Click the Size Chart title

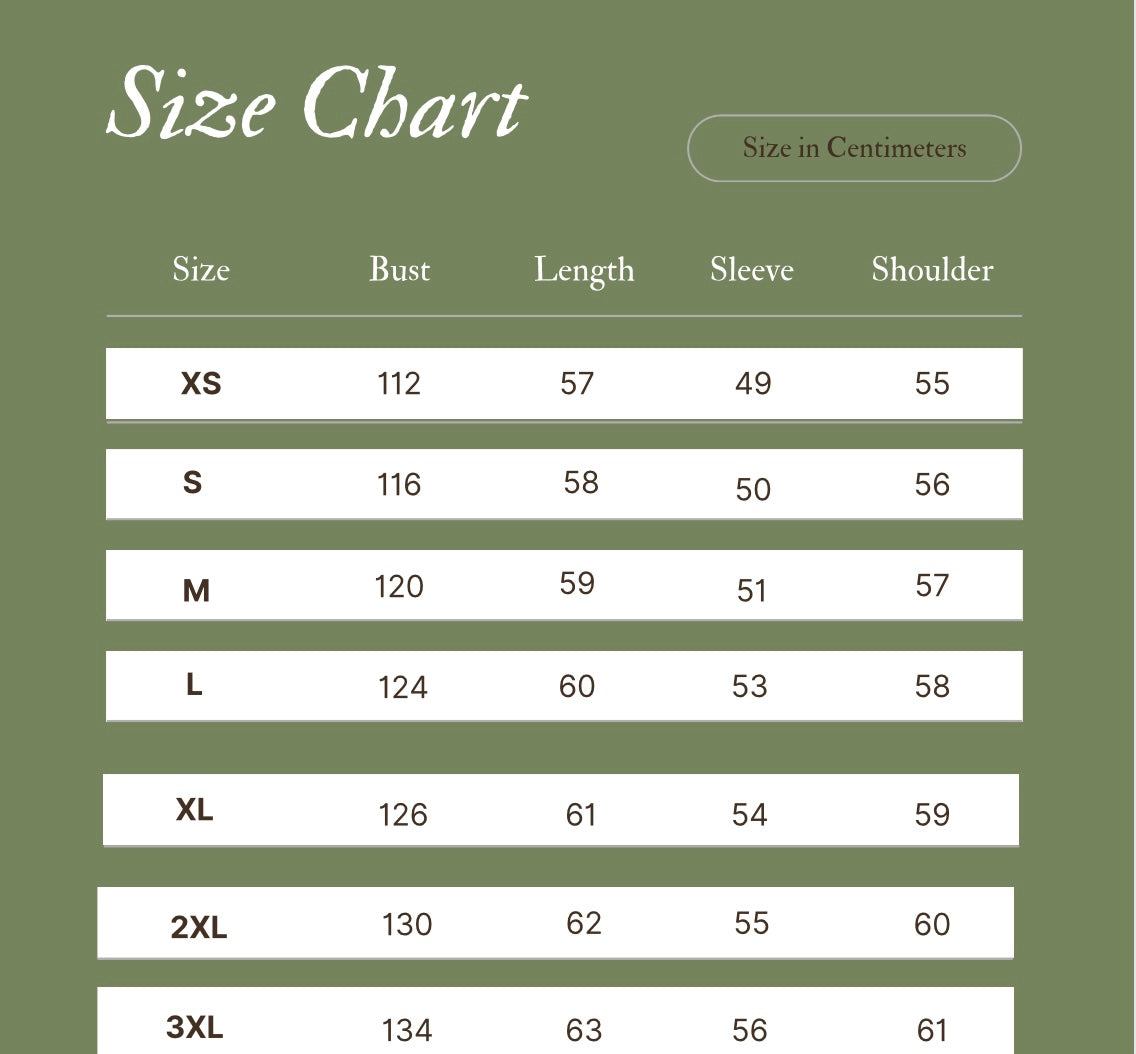(x=316, y=104)
